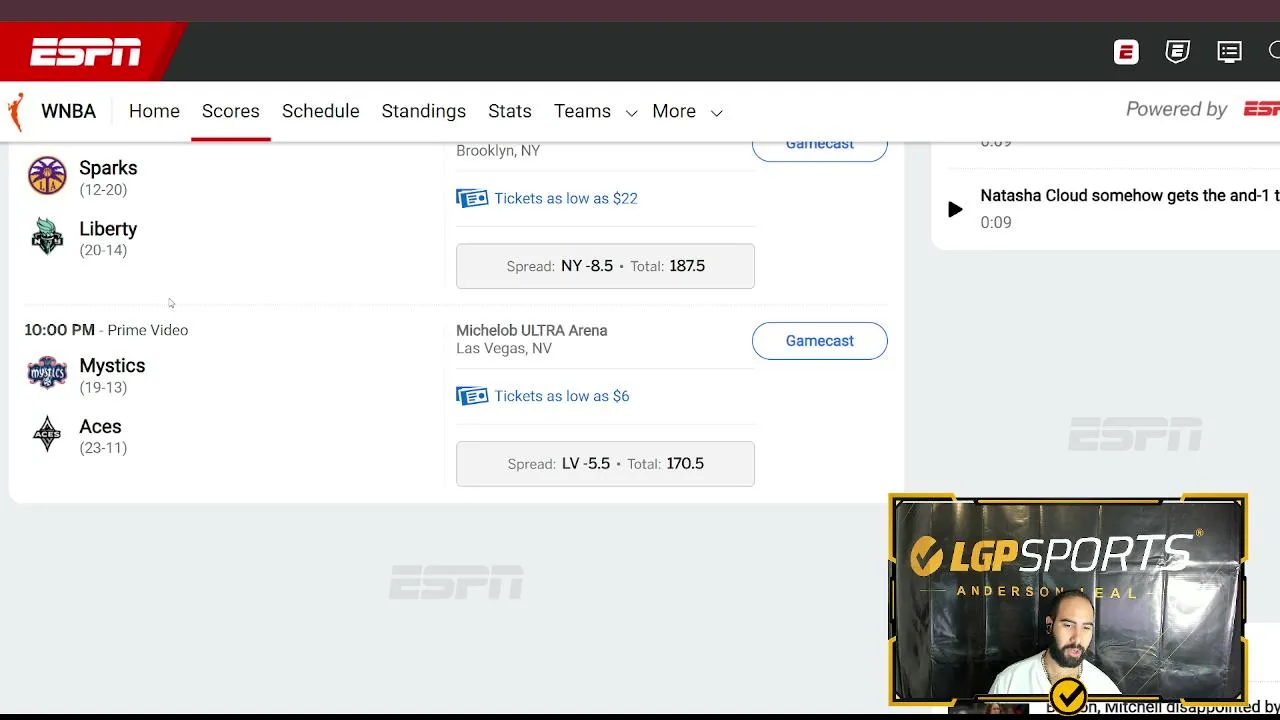The height and width of the screenshot is (720, 1280).
Task: Click the monitor list icon in header
Action: pos(1230,52)
